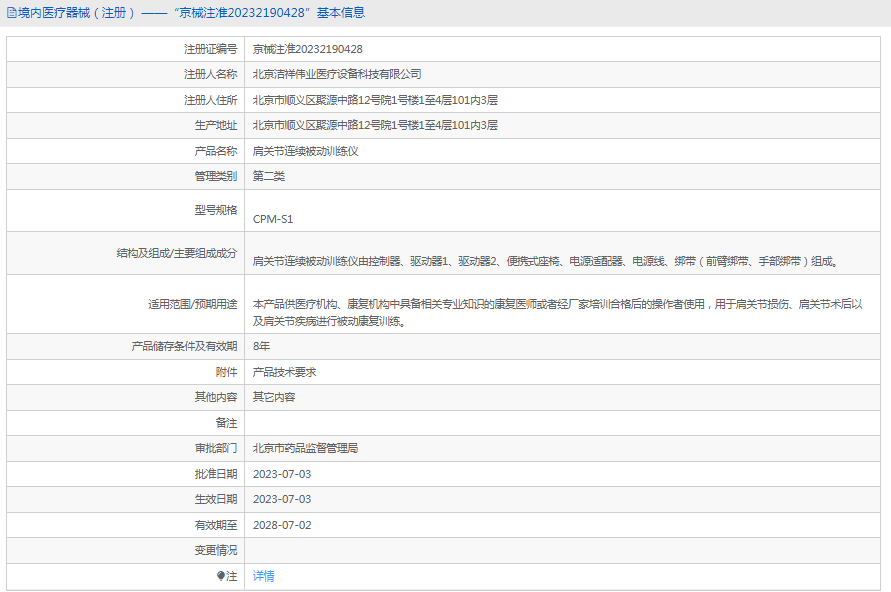Click the intended use description paragraph

click(x=557, y=312)
